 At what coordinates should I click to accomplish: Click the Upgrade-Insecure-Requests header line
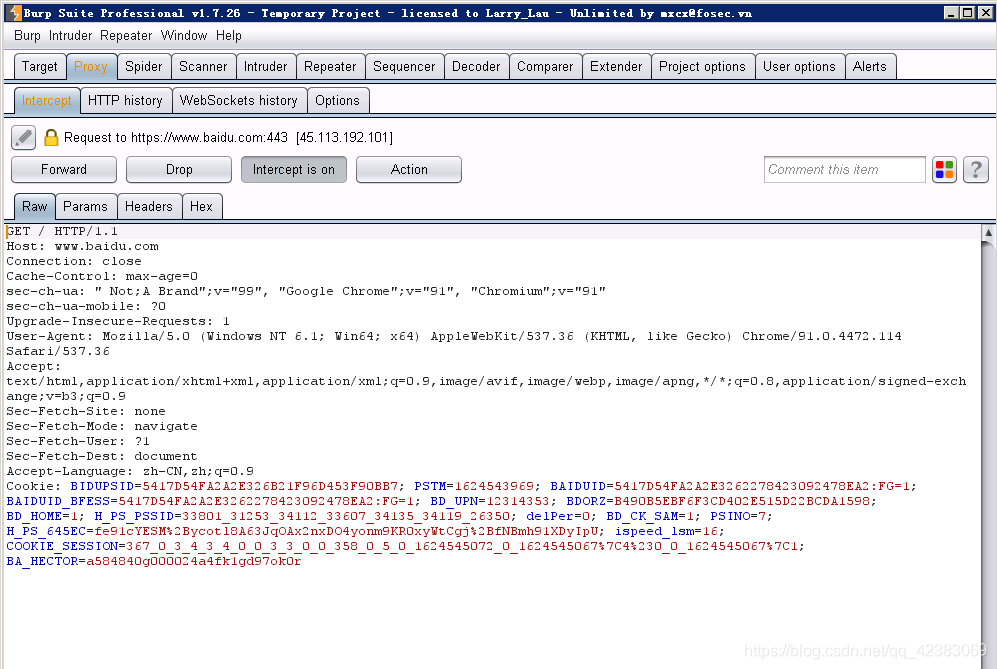[118, 322]
